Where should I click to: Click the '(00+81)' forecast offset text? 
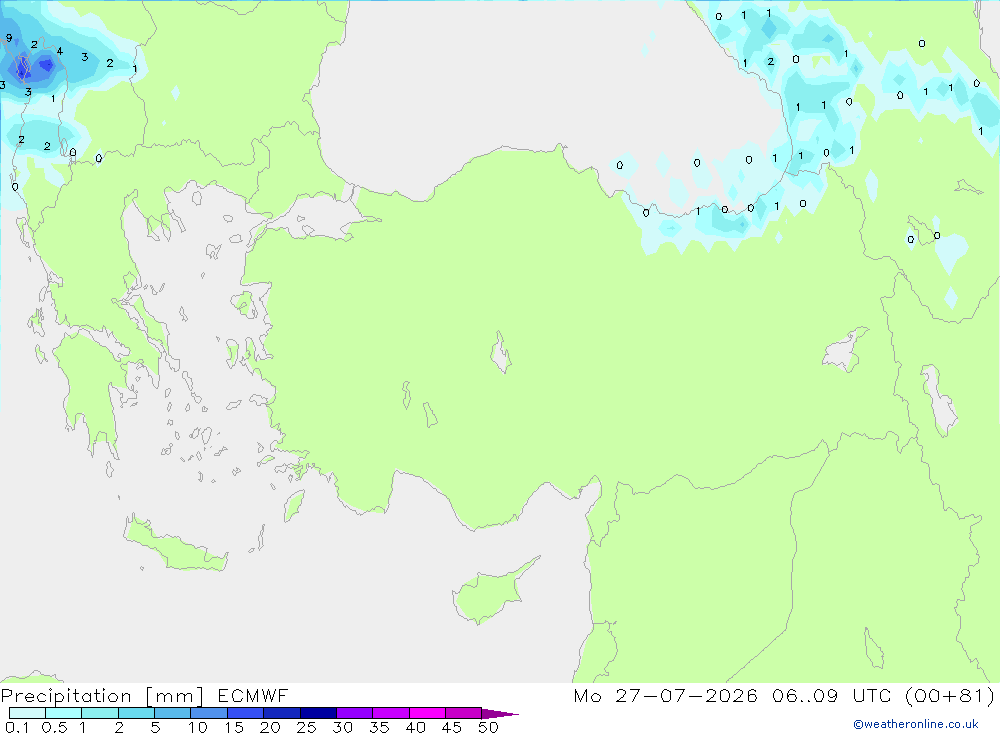tap(950, 695)
